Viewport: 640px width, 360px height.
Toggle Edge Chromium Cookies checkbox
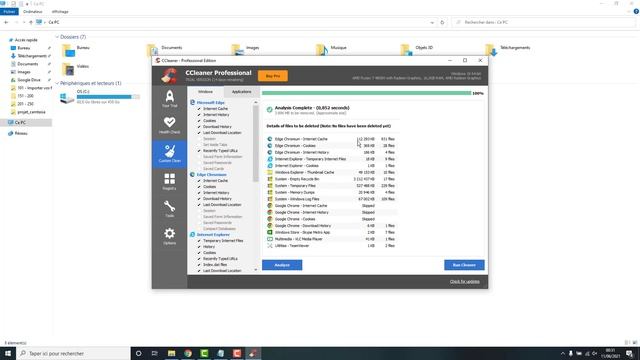(199, 187)
